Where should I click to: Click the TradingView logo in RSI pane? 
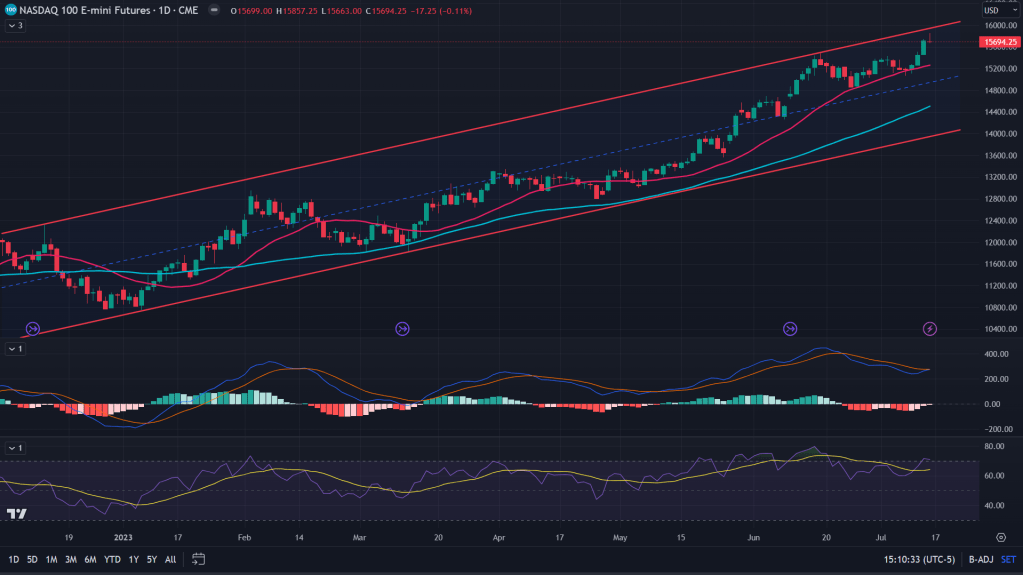click(x=16, y=514)
